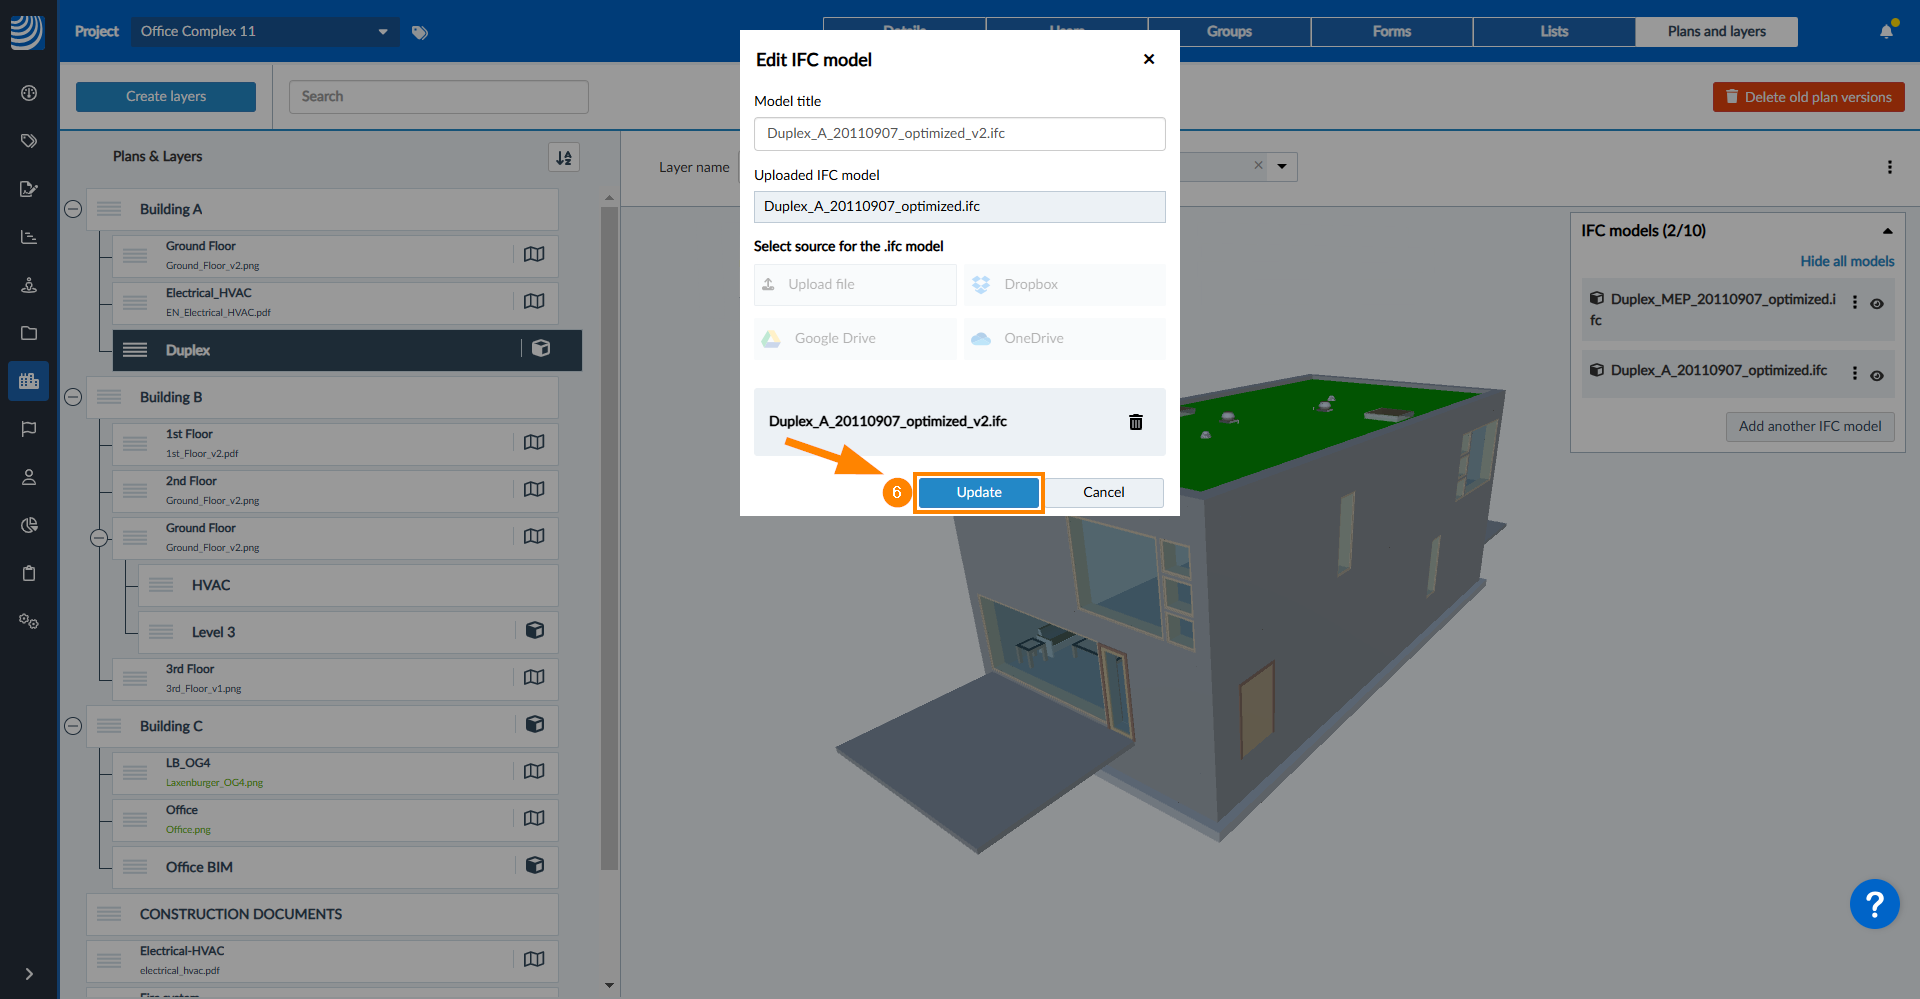
Task: Collapse the IFC models panel
Action: [x=1887, y=231]
